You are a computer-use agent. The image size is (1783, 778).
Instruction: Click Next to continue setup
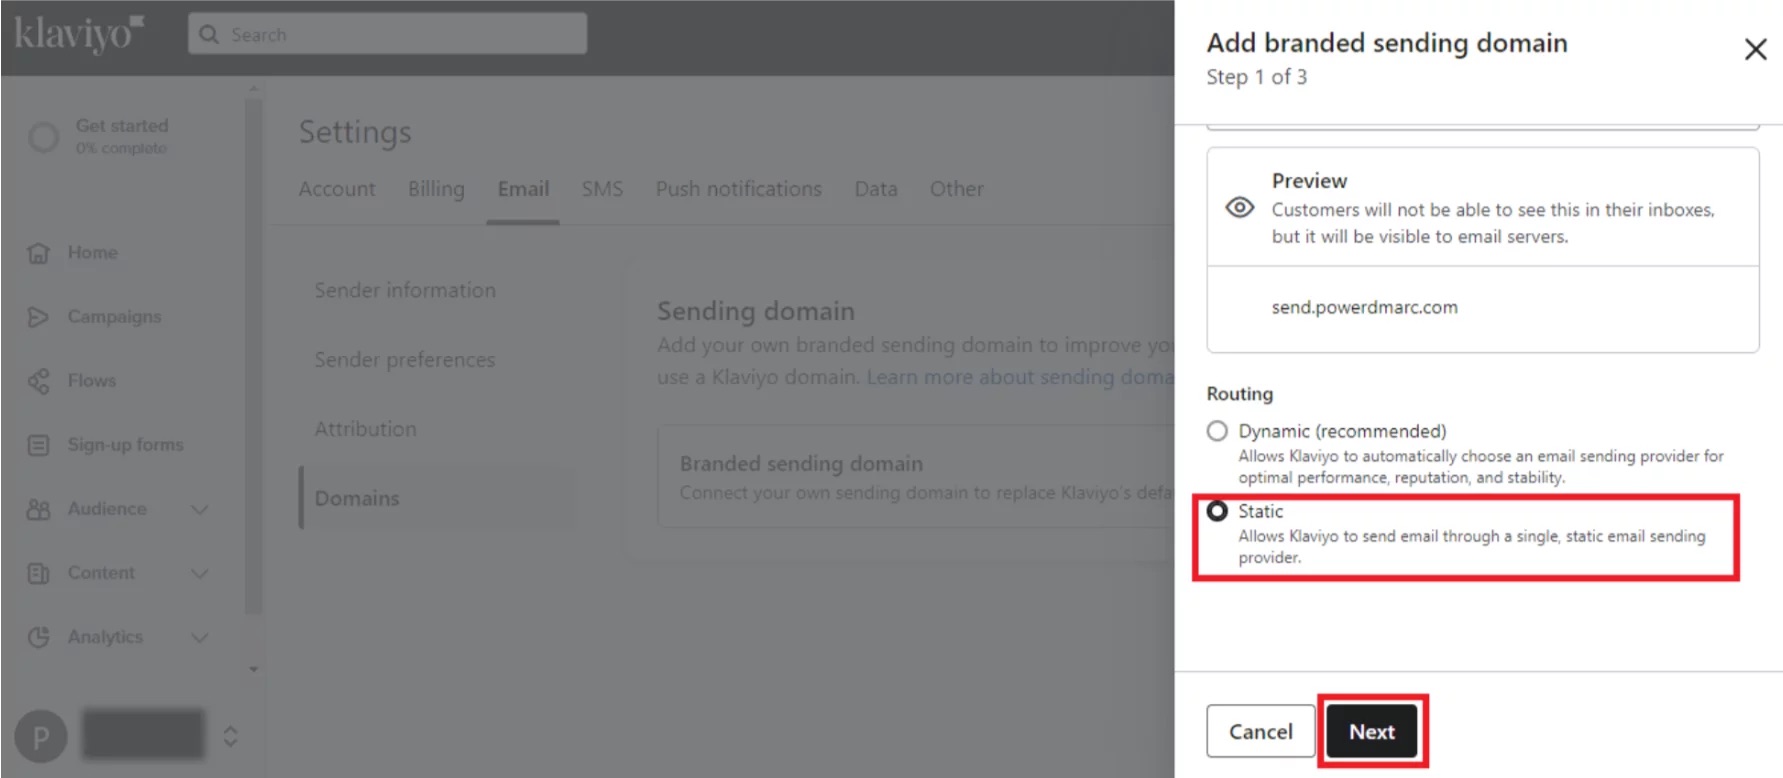point(1371,731)
